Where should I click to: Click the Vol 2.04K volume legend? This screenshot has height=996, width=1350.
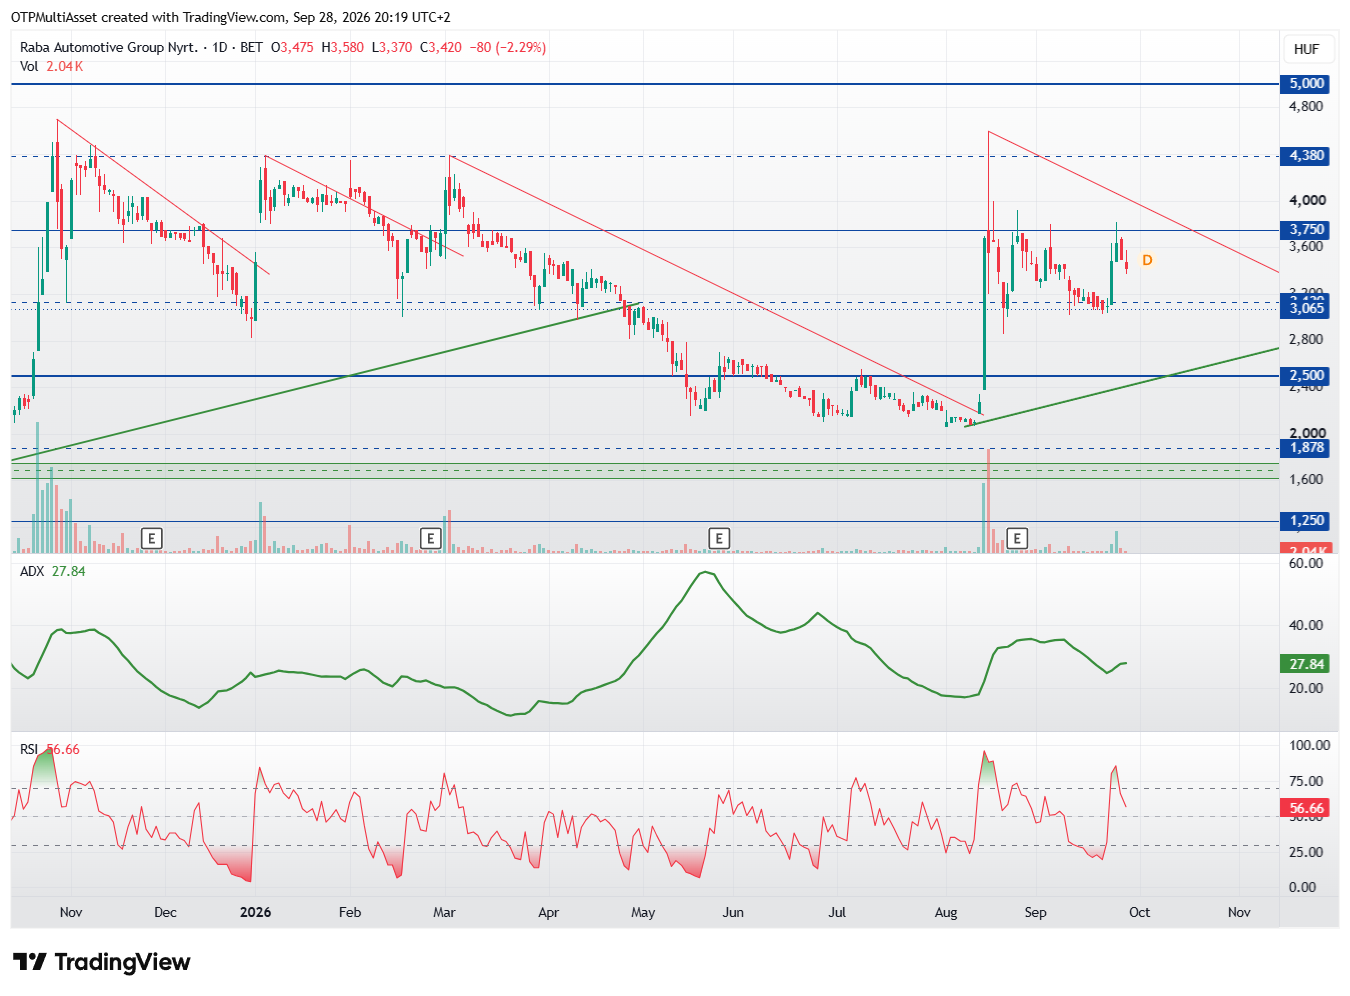(51, 66)
